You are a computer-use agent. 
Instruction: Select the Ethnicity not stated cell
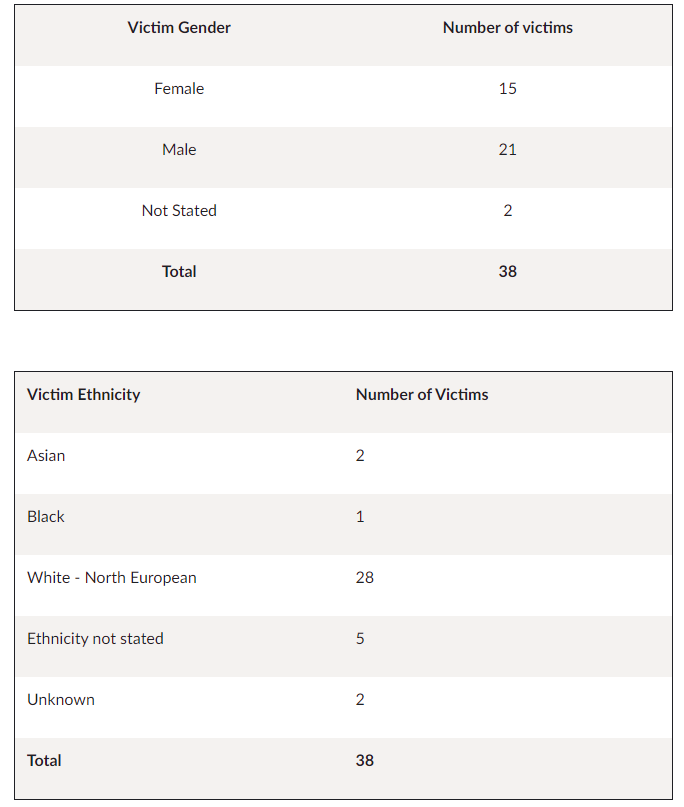95,639
